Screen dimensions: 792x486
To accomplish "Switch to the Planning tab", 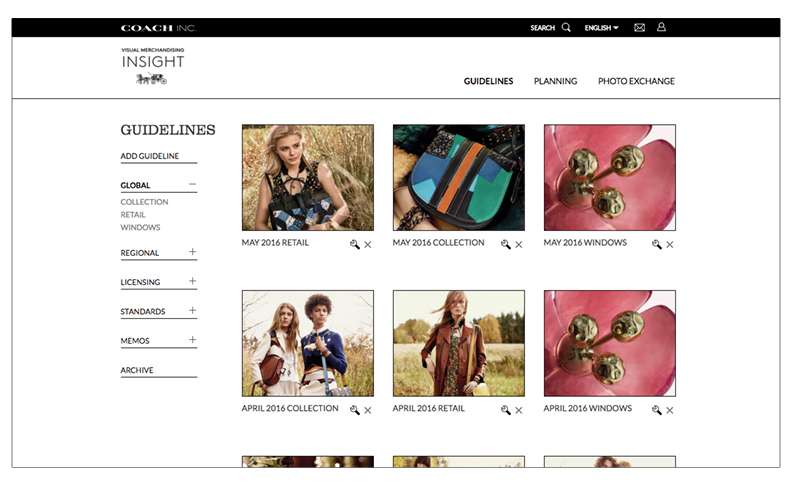I will pyautogui.click(x=556, y=81).
